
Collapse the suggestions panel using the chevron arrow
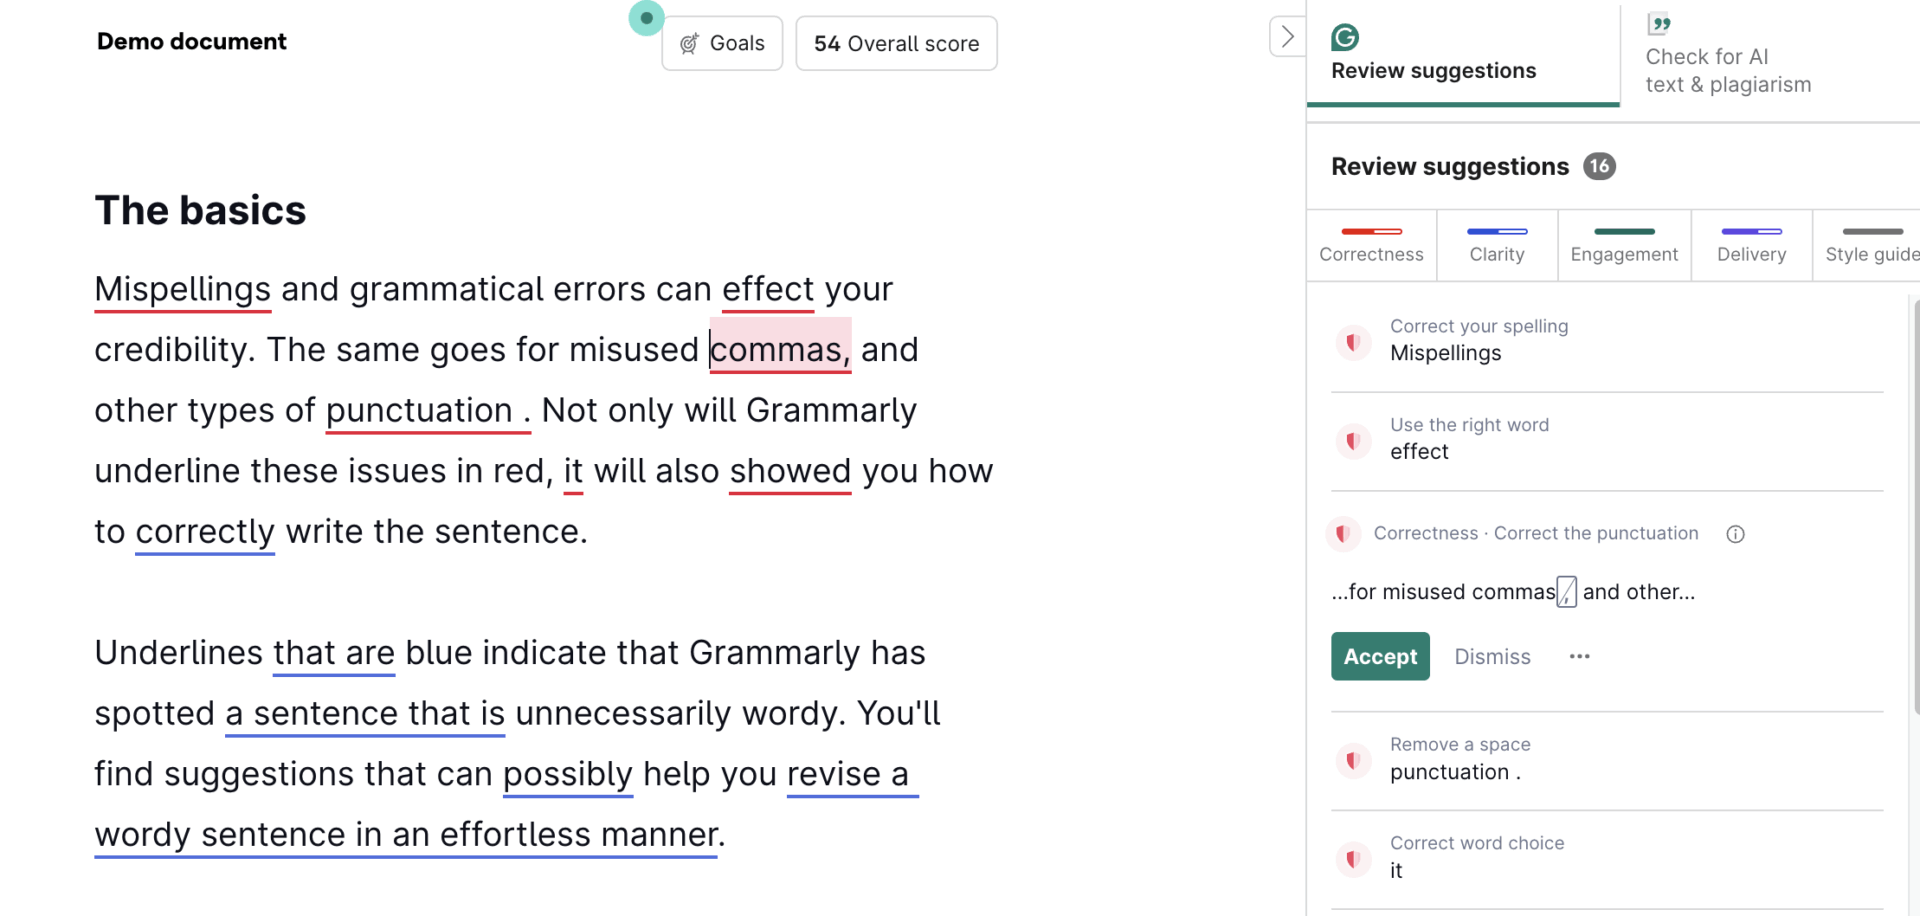pyautogui.click(x=1287, y=35)
